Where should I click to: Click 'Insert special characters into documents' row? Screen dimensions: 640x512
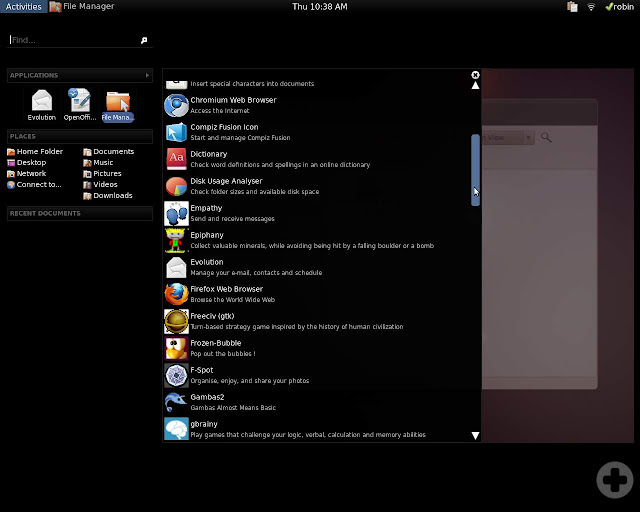(x=317, y=83)
